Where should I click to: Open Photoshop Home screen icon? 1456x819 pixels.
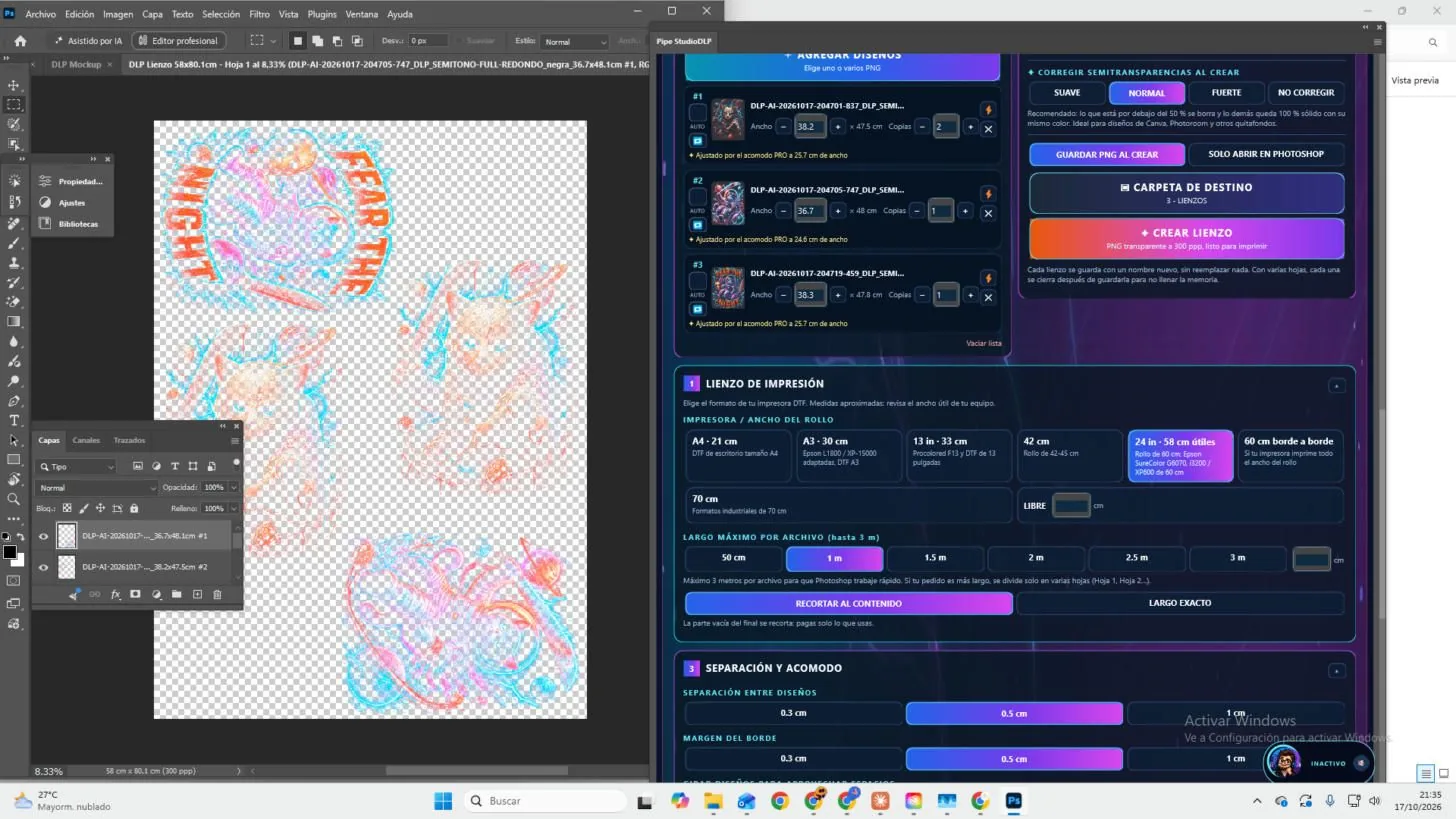click(x=20, y=41)
